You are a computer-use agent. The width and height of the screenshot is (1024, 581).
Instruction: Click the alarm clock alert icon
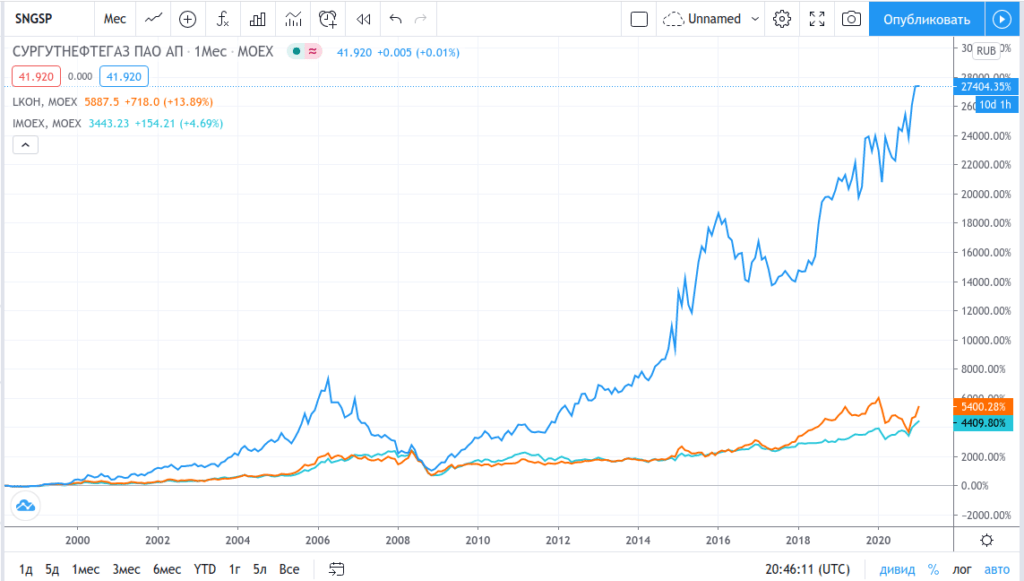pyautogui.click(x=328, y=18)
